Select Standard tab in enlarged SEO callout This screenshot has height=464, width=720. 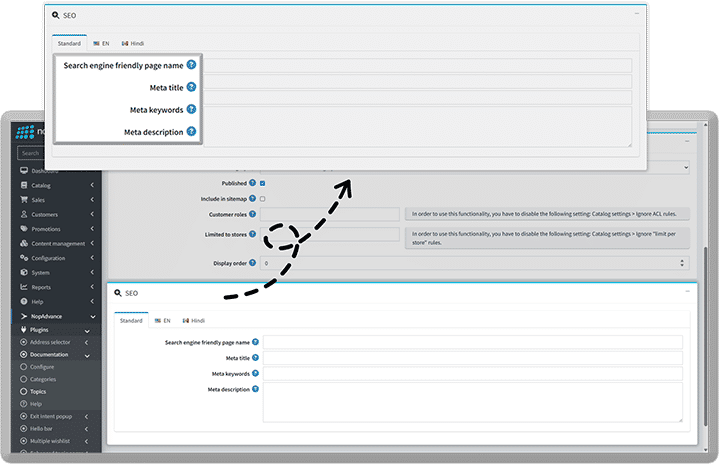pos(69,43)
